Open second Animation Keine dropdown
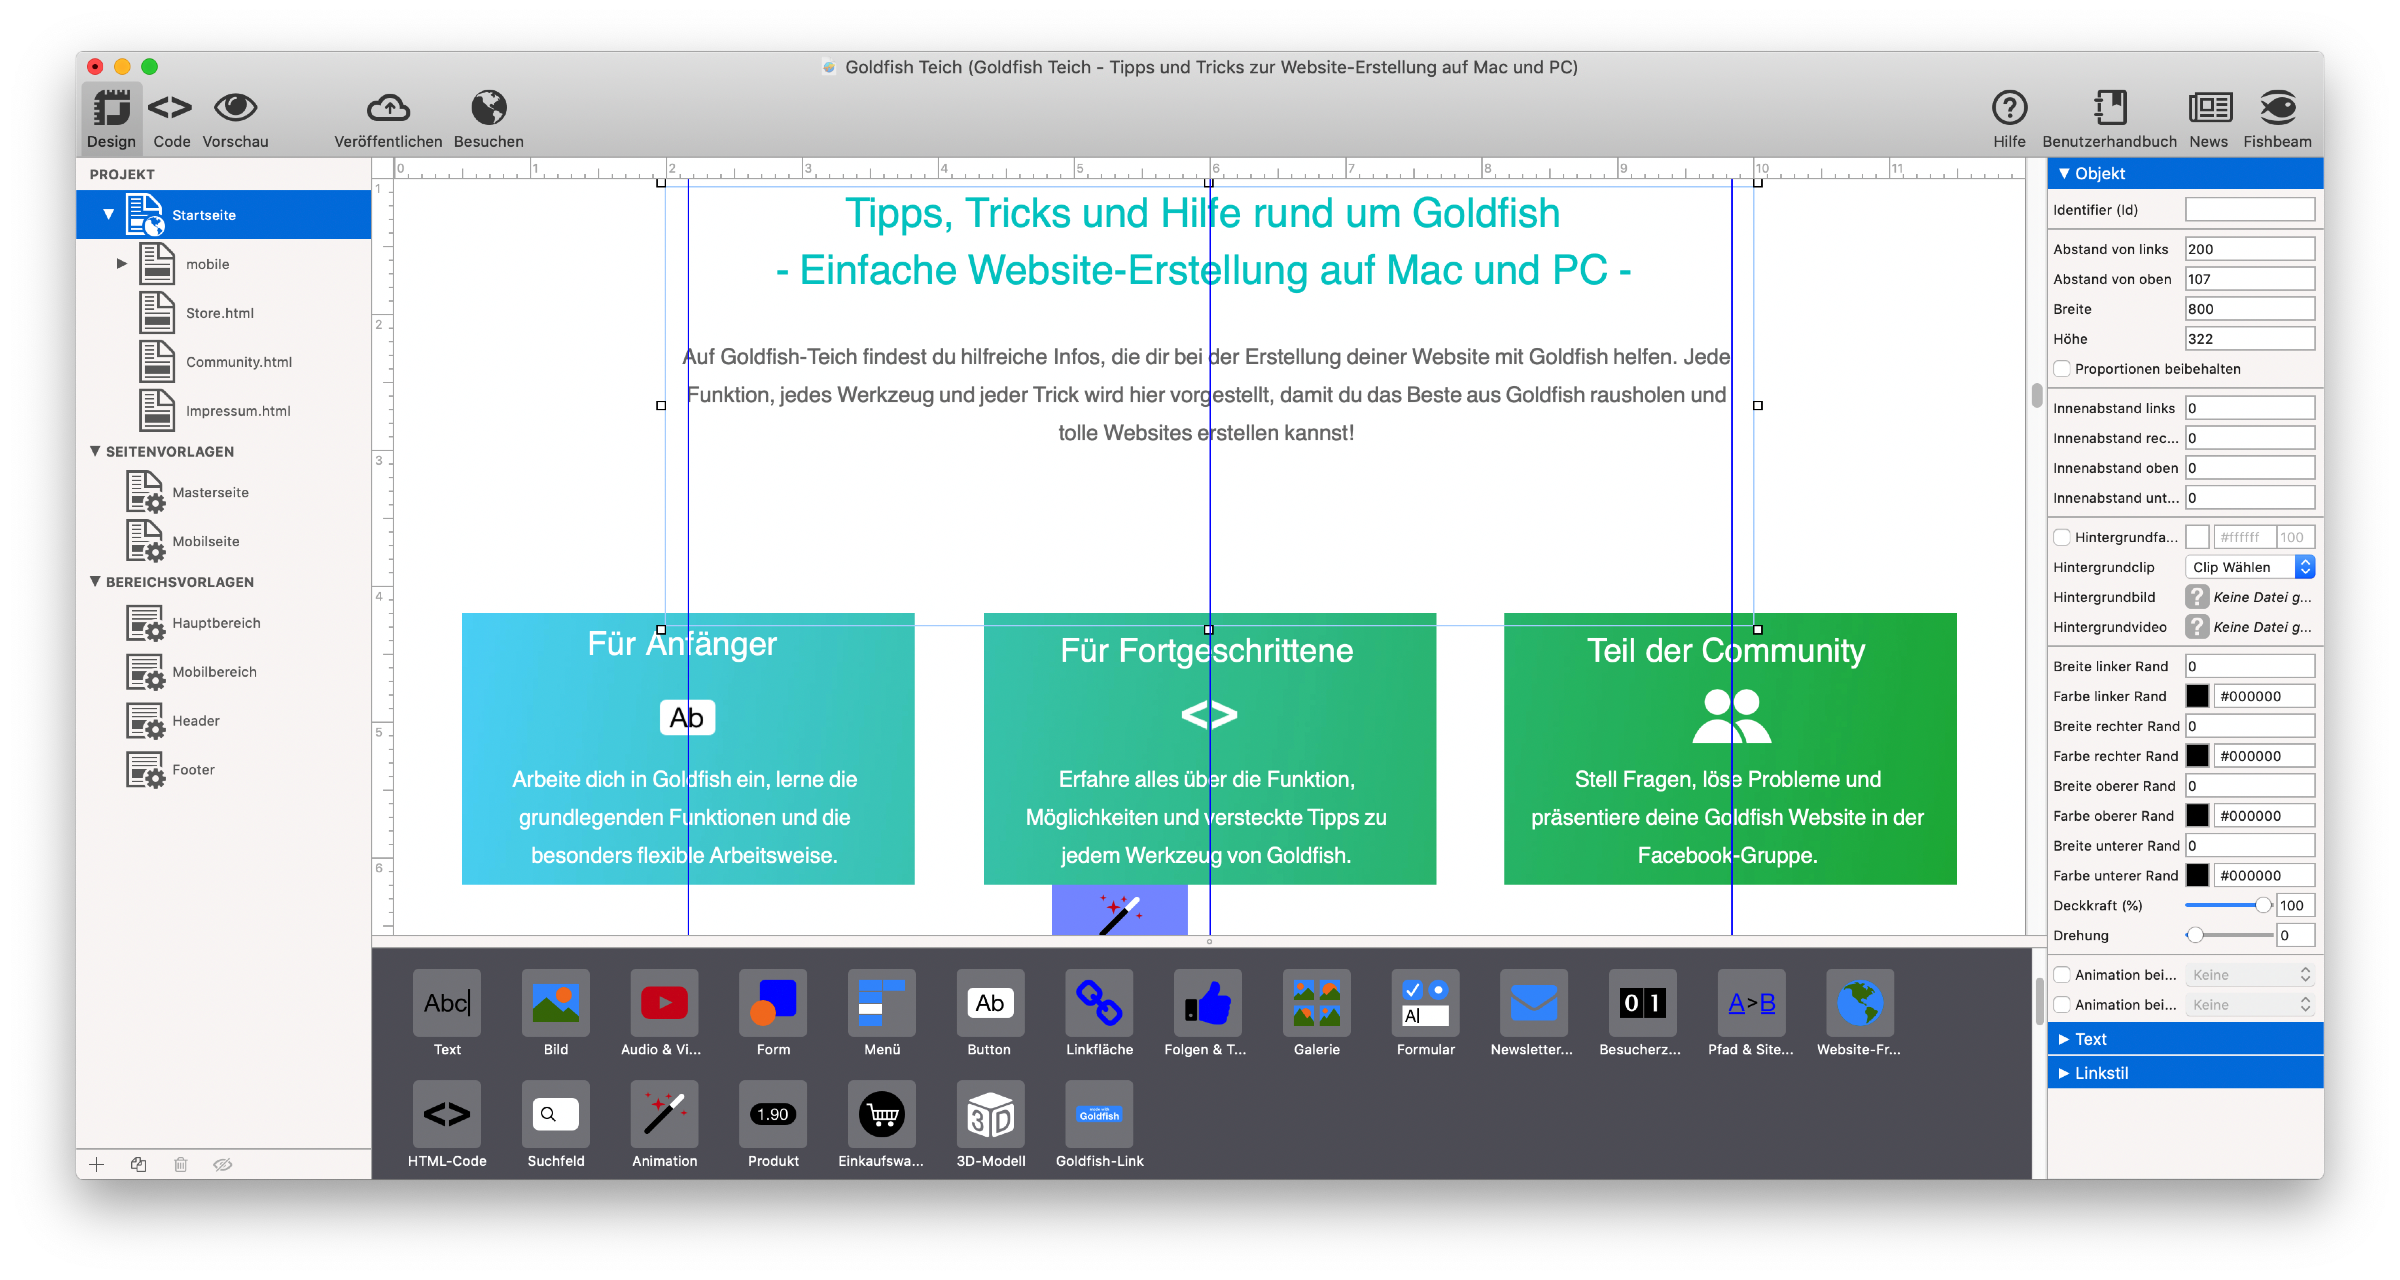This screenshot has width=2400, height=1280. (2250, 1005)
